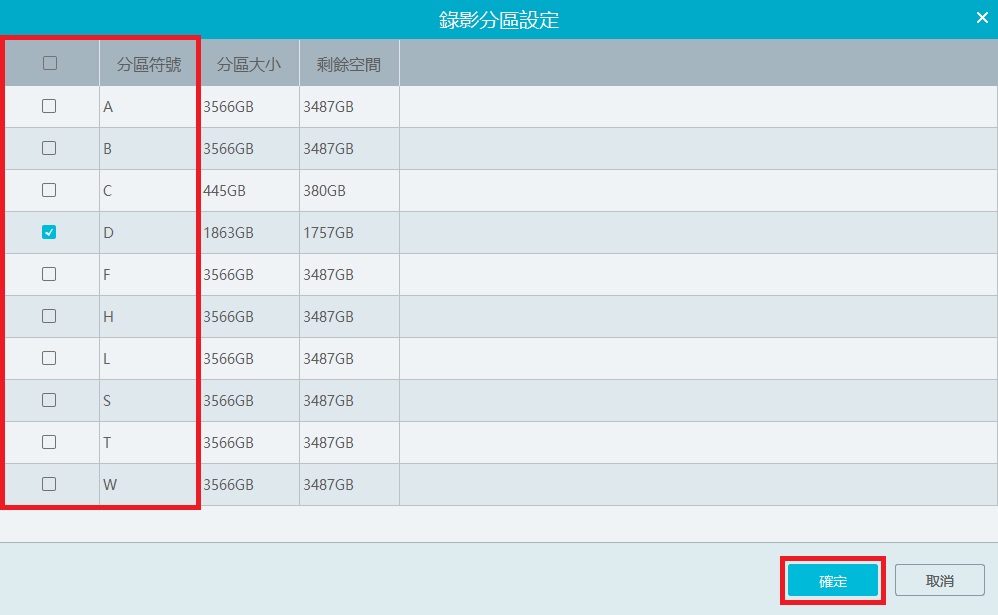The image size is (998, 615).
Task: Select the partition letter L cell
Action: [x=150, y=358]
